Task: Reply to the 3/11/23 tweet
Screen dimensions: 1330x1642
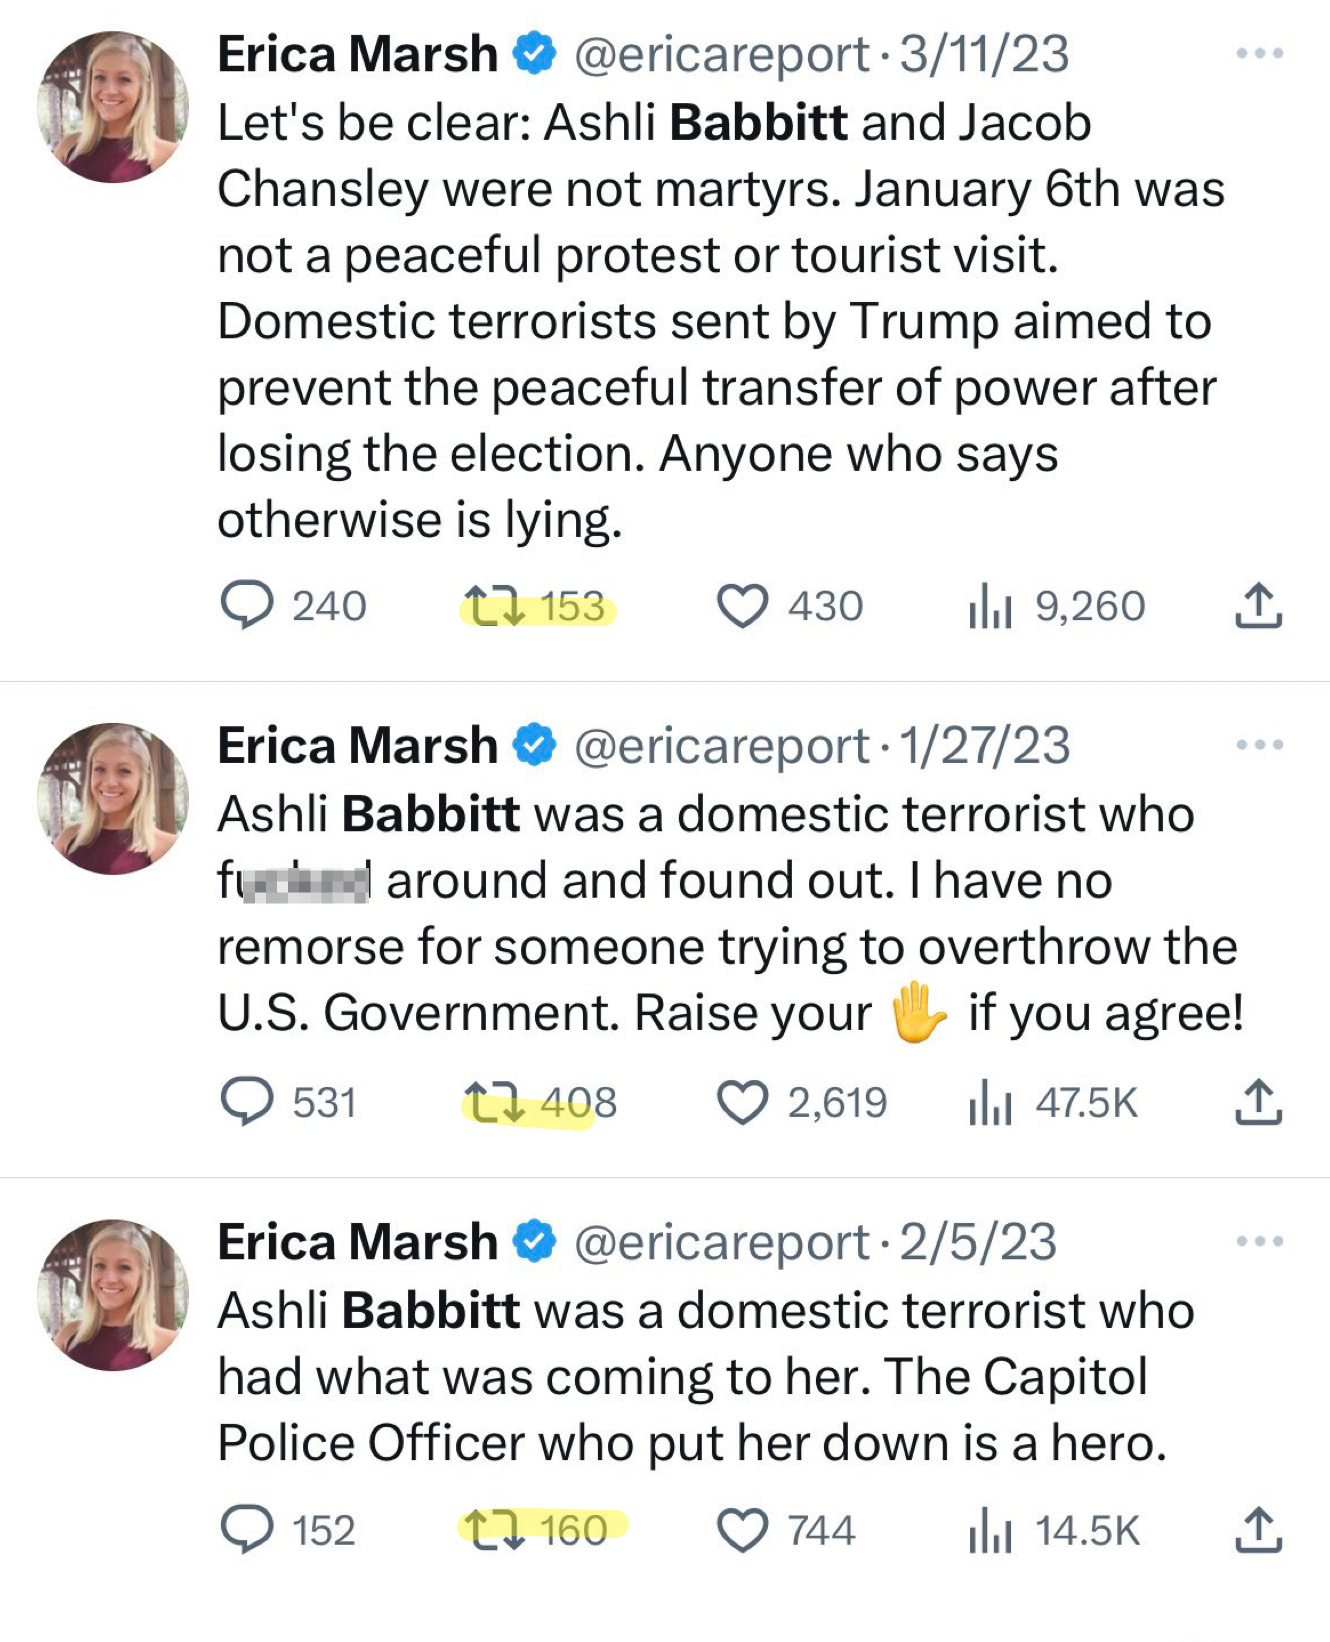Action: (246, 606)
